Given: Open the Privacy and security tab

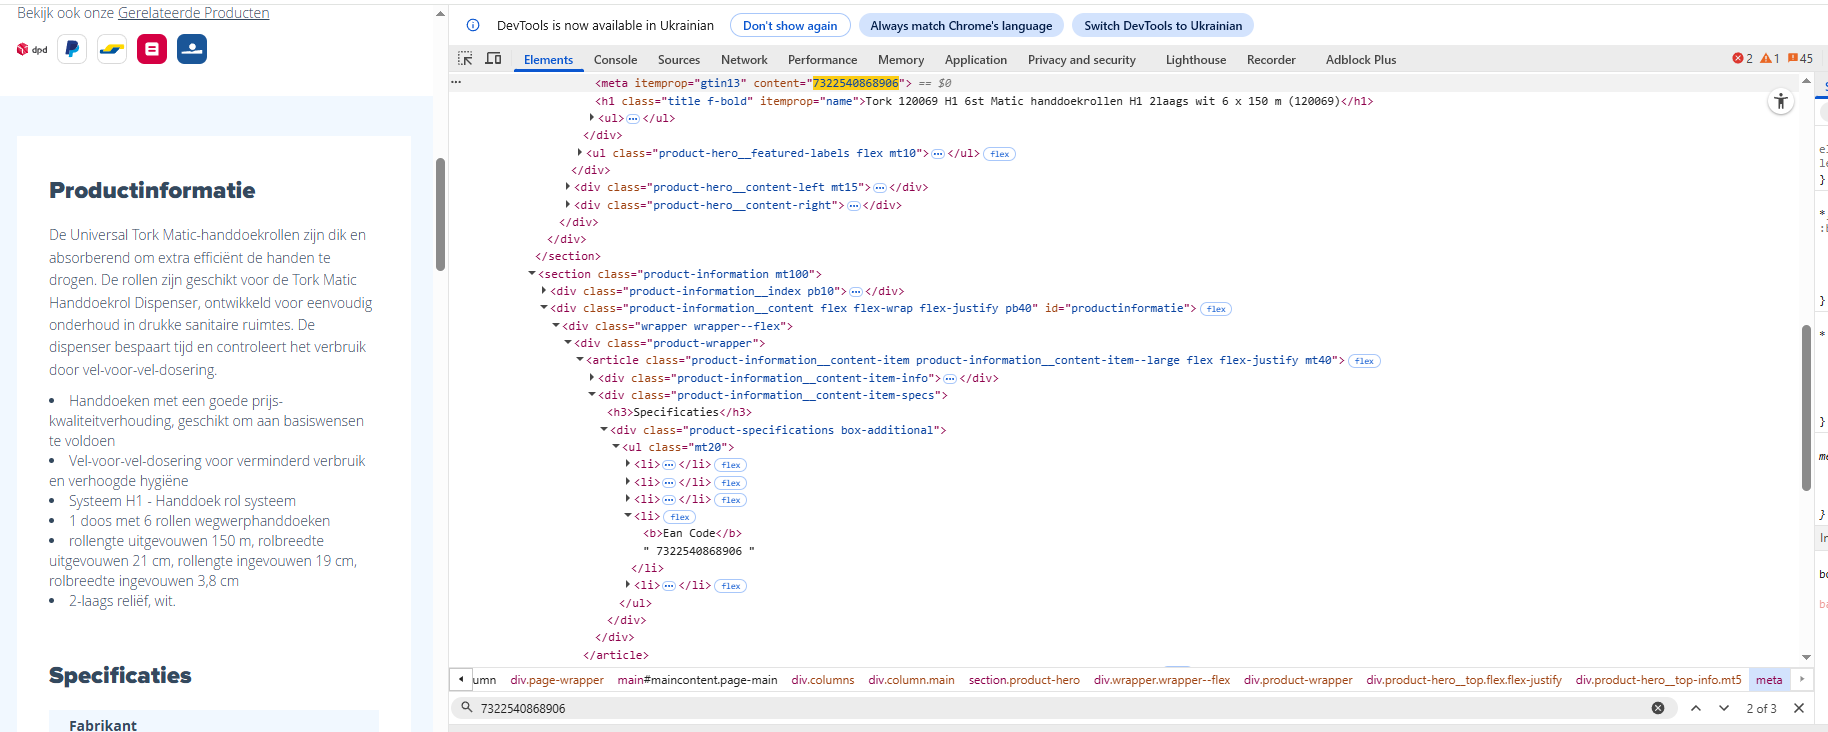Looking at the screenshot, I should point(1082,60).
